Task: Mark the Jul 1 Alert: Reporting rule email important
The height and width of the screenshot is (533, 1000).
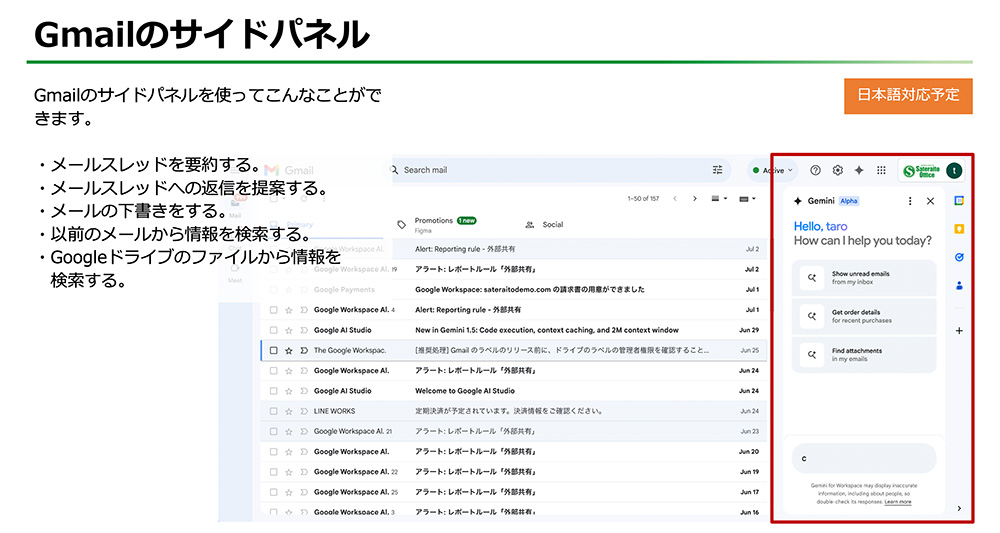Action: [304, 310]
